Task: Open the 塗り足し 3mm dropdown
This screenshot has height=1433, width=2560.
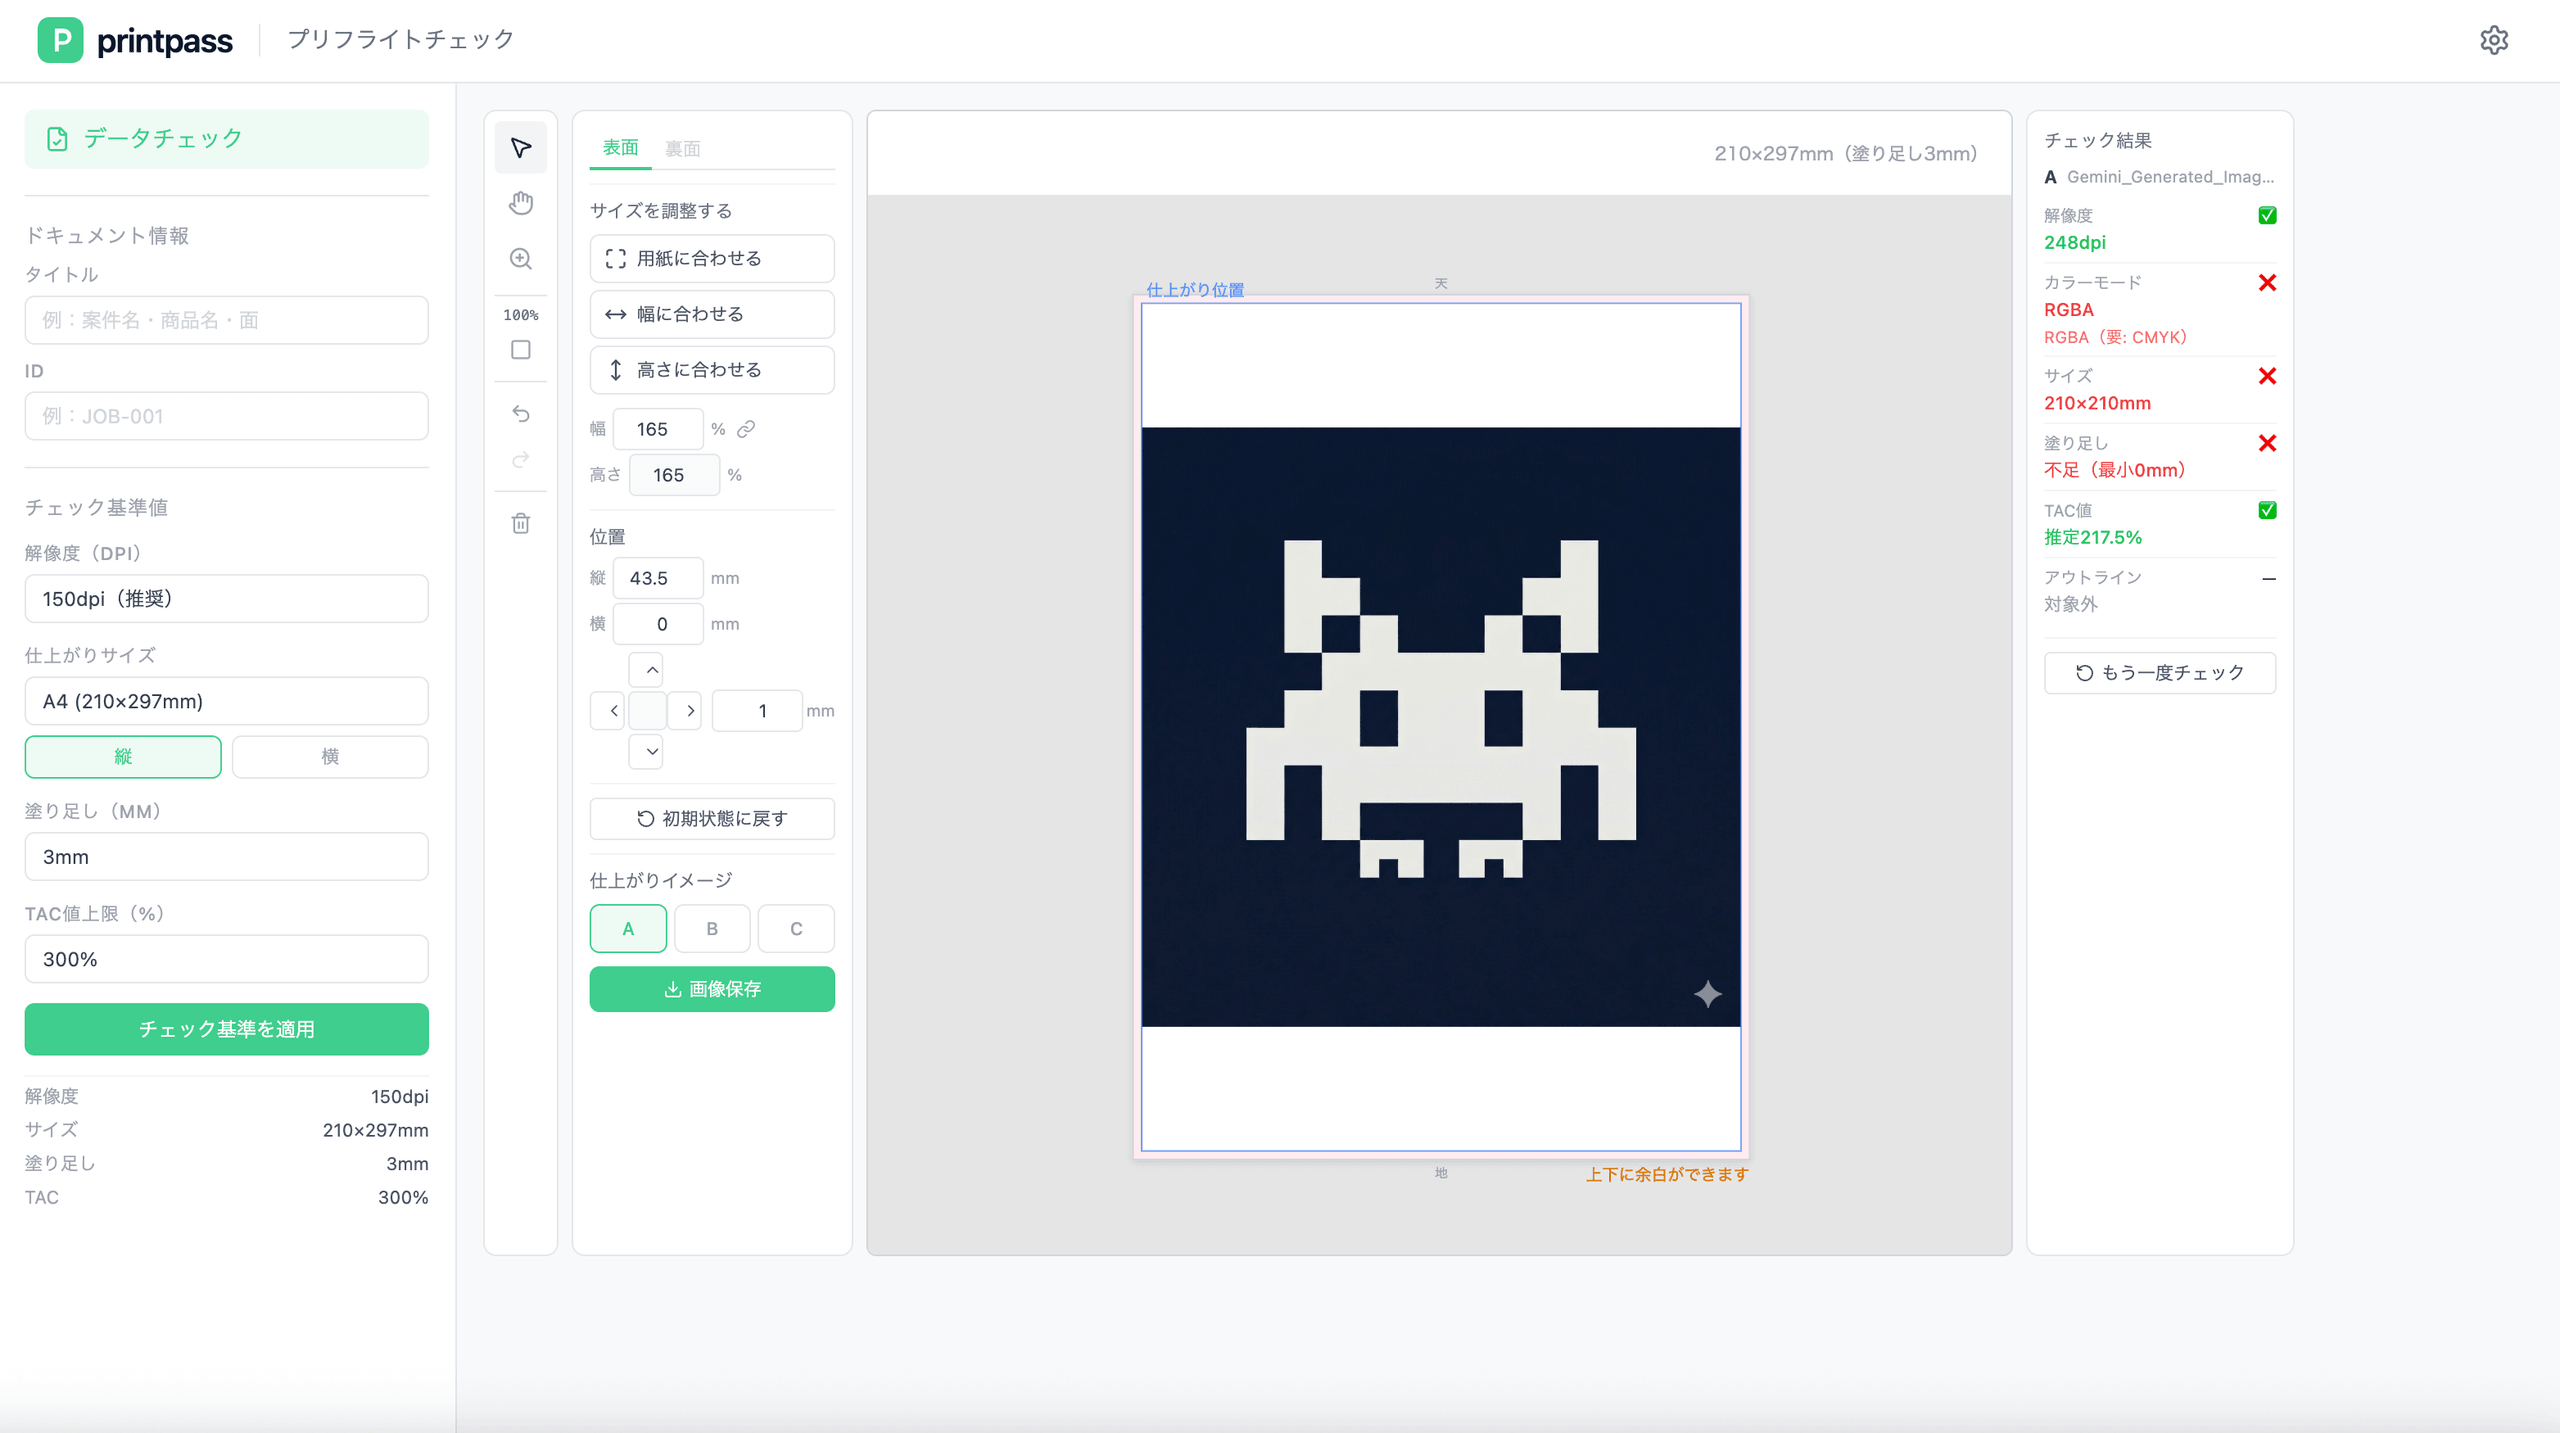Action: [x=227, y=857]
